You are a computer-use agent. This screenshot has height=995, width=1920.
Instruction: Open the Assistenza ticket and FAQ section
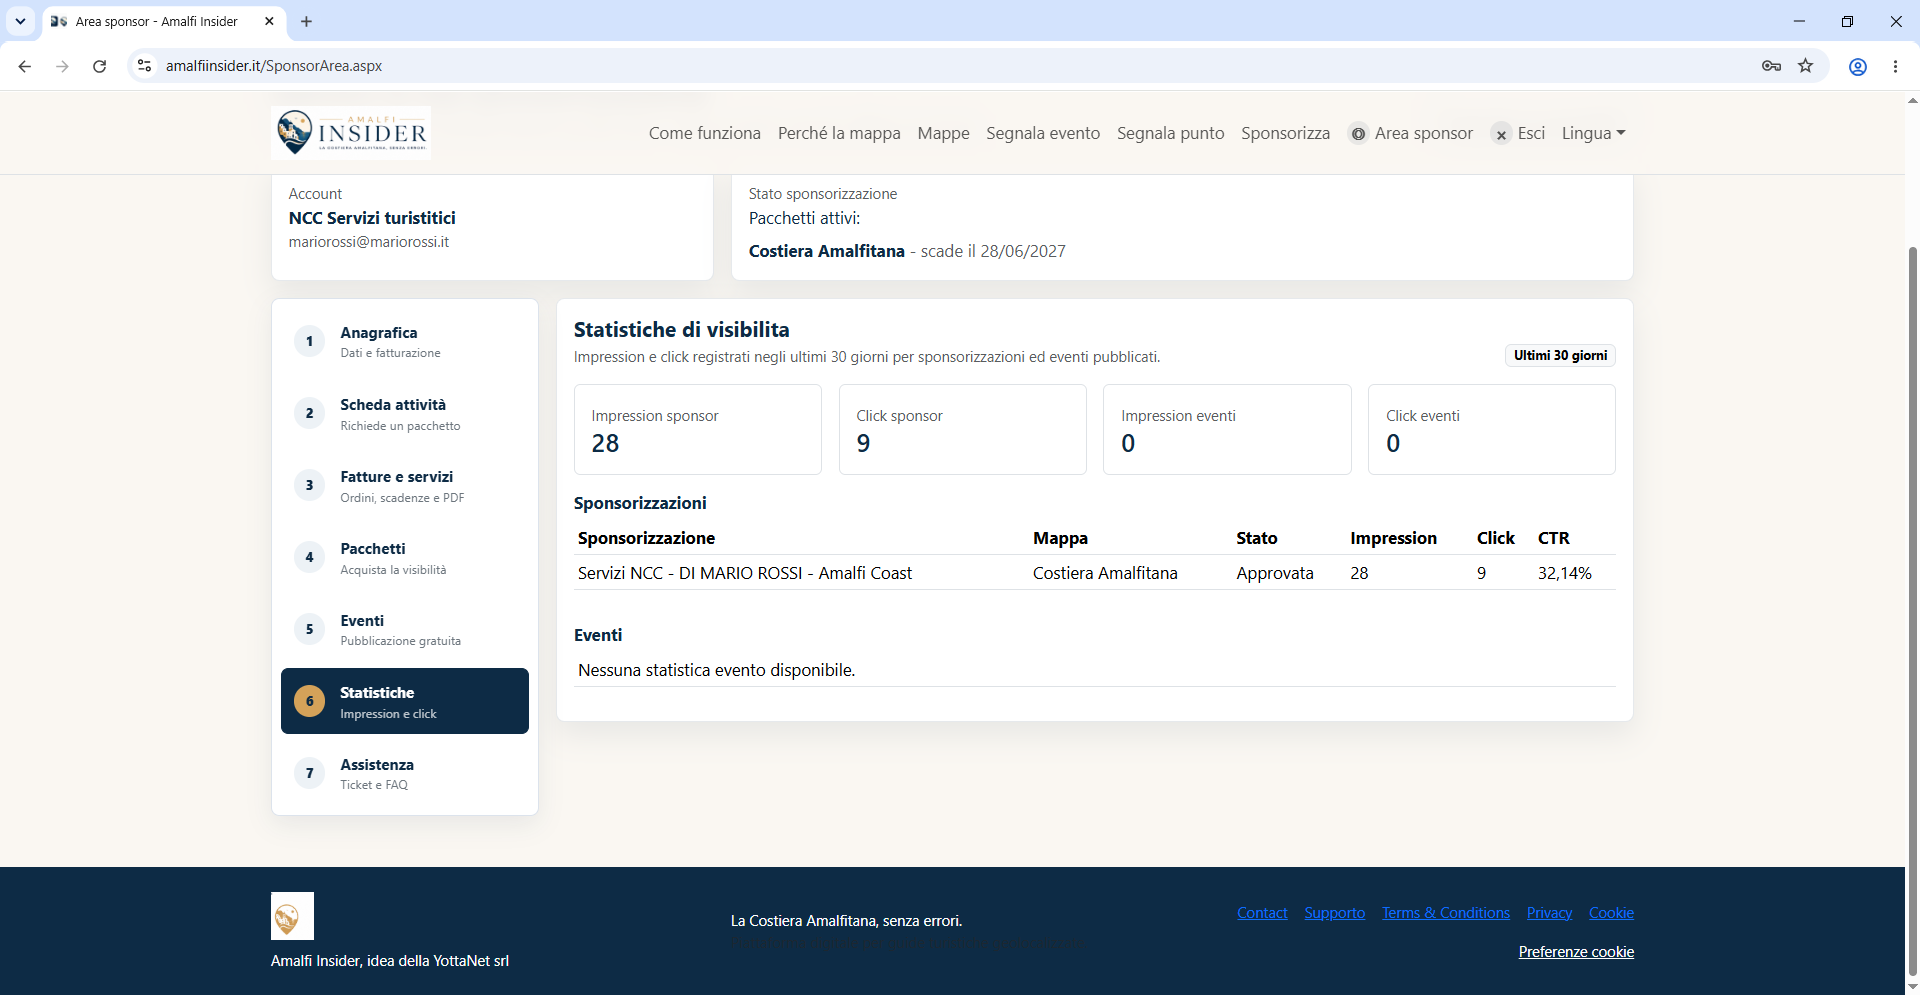405,773
